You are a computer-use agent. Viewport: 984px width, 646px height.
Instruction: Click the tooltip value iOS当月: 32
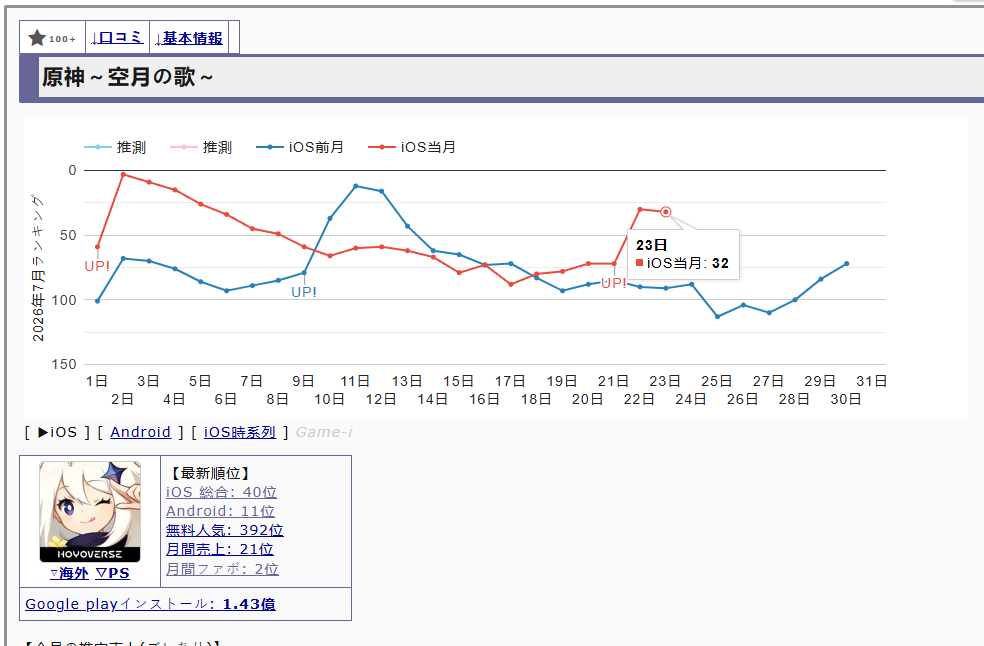click(682, 263)
